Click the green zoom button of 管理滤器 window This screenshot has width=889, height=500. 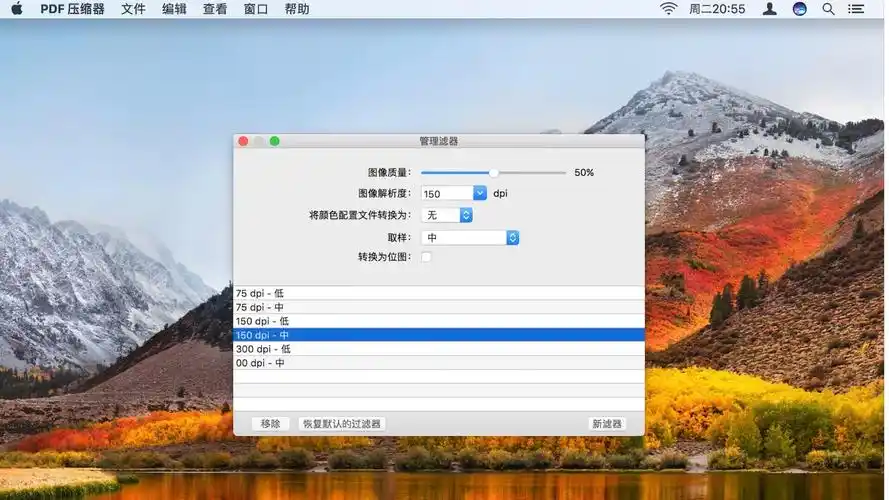pyautogui.click(x=274, y=141)
